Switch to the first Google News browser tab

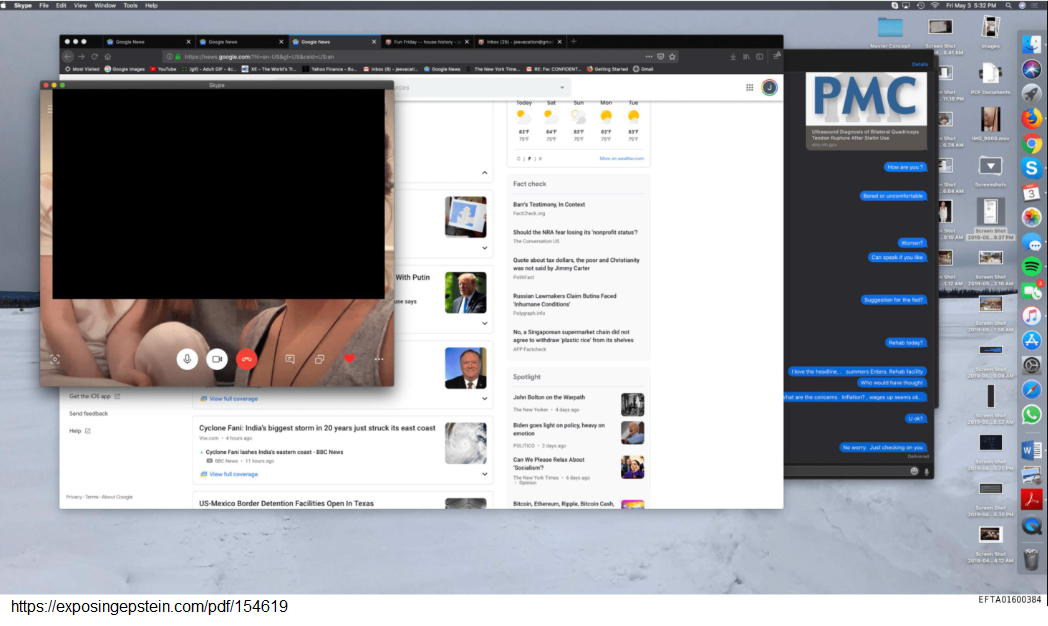[x=147, y=41]
